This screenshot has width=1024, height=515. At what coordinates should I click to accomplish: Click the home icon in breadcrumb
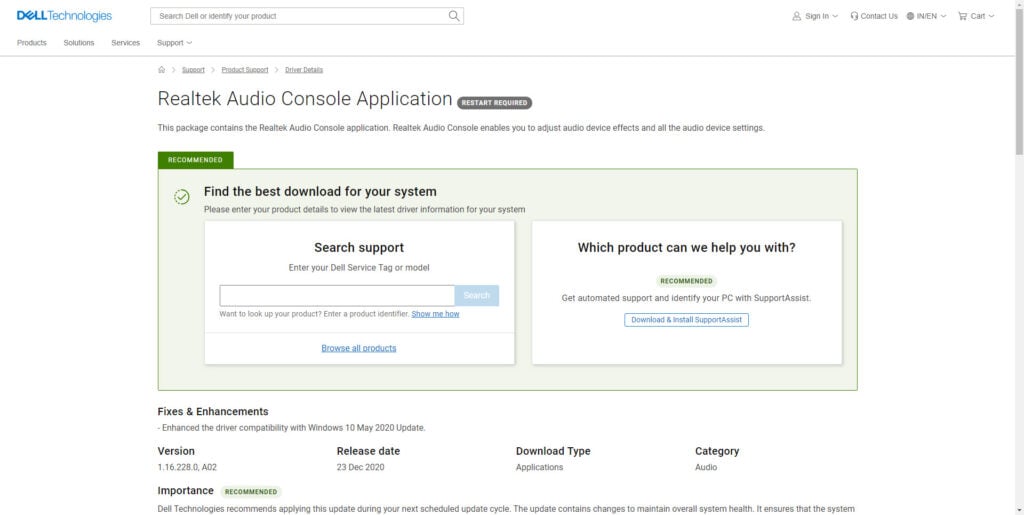click(162, 70)
